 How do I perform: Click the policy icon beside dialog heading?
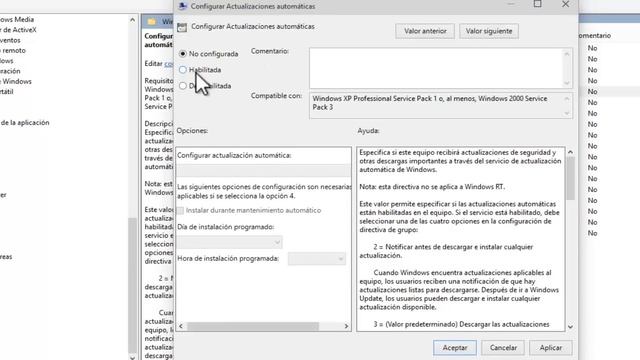tap(182, 27)
